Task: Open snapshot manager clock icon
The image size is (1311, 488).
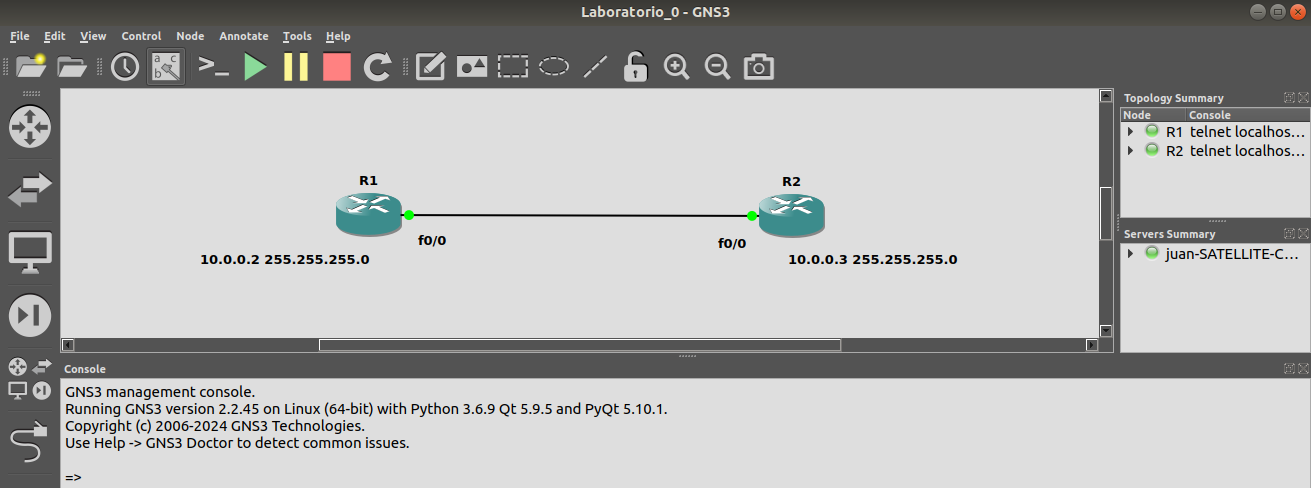Action: pos(125,67)
